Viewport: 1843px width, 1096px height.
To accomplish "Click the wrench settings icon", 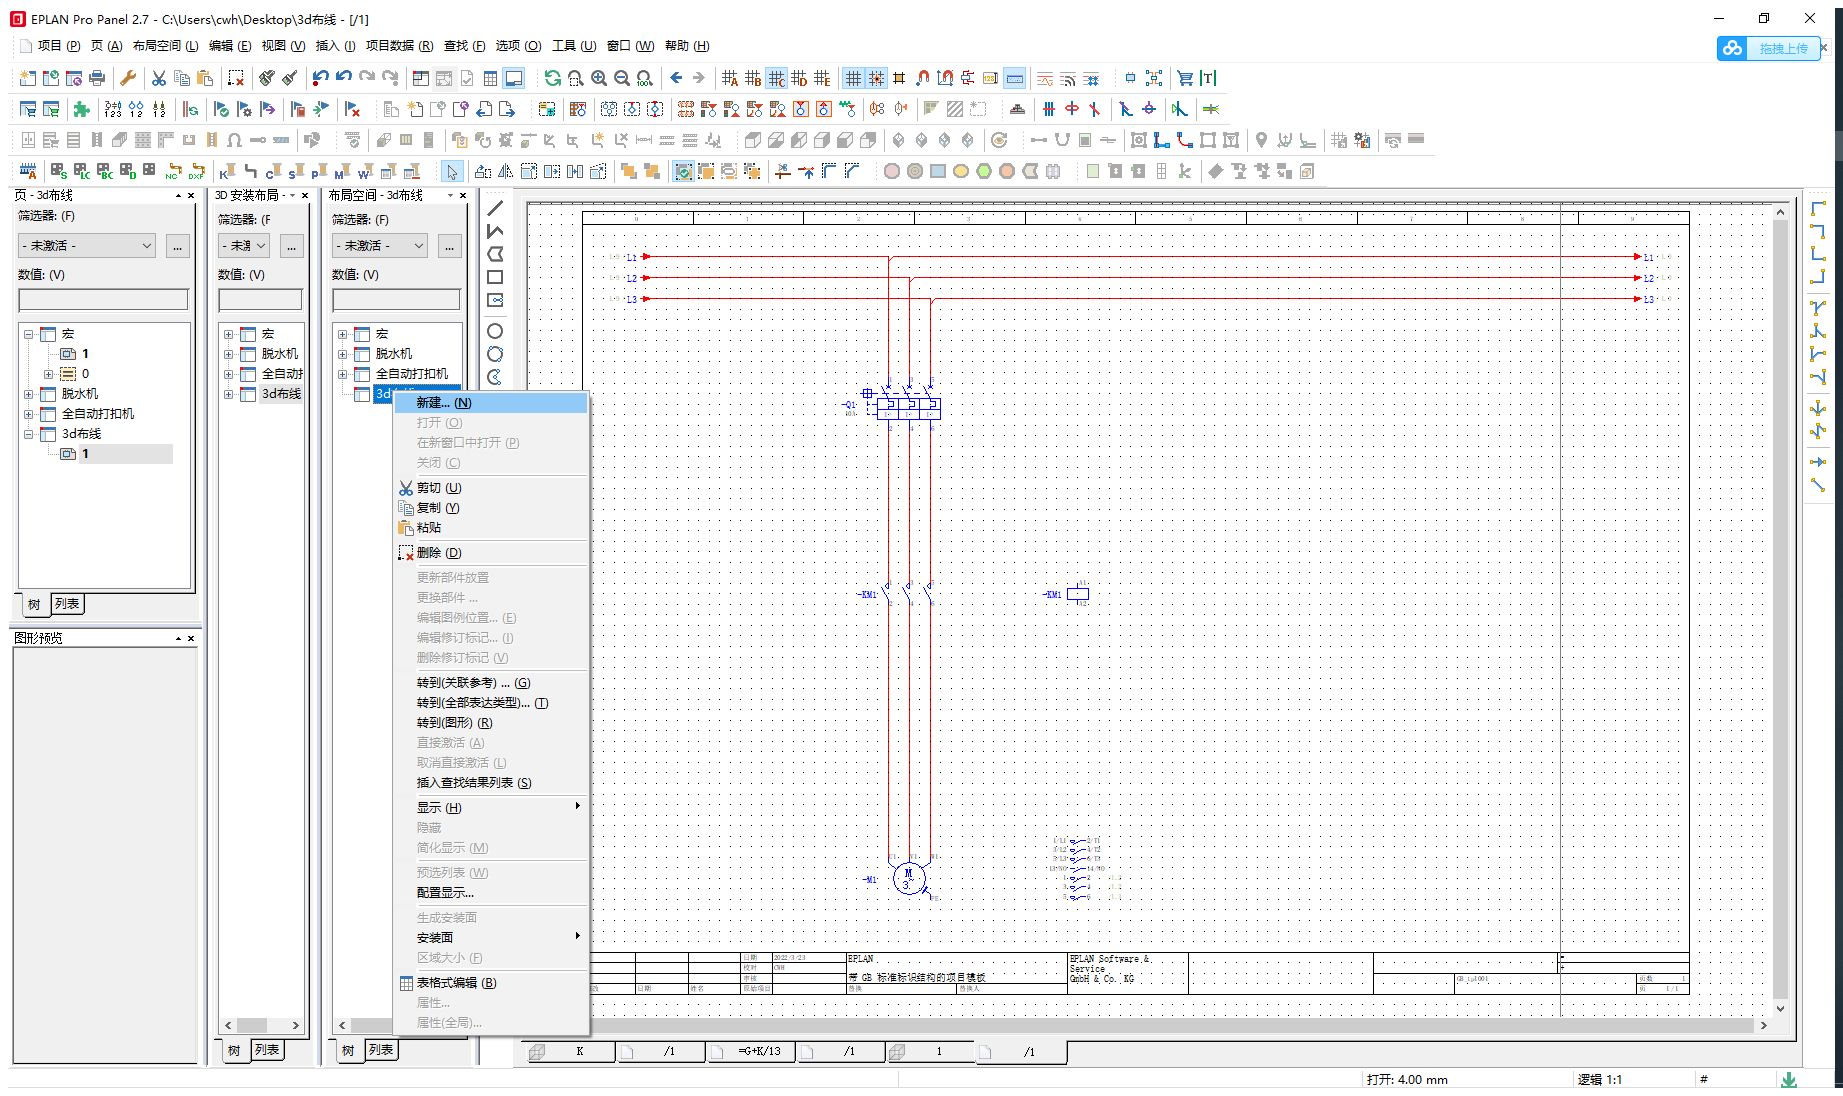I will tap(128, 78).
